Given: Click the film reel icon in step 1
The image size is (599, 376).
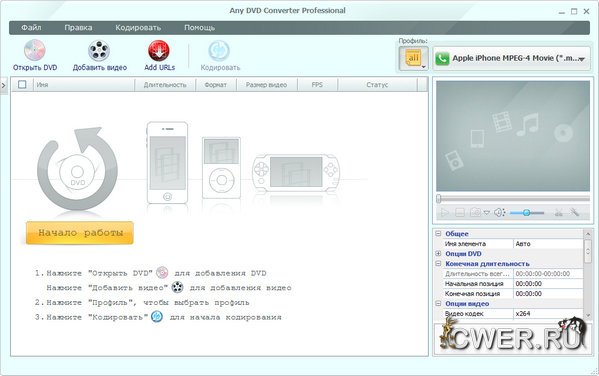Looking at the screenshot, I should 177,287.
